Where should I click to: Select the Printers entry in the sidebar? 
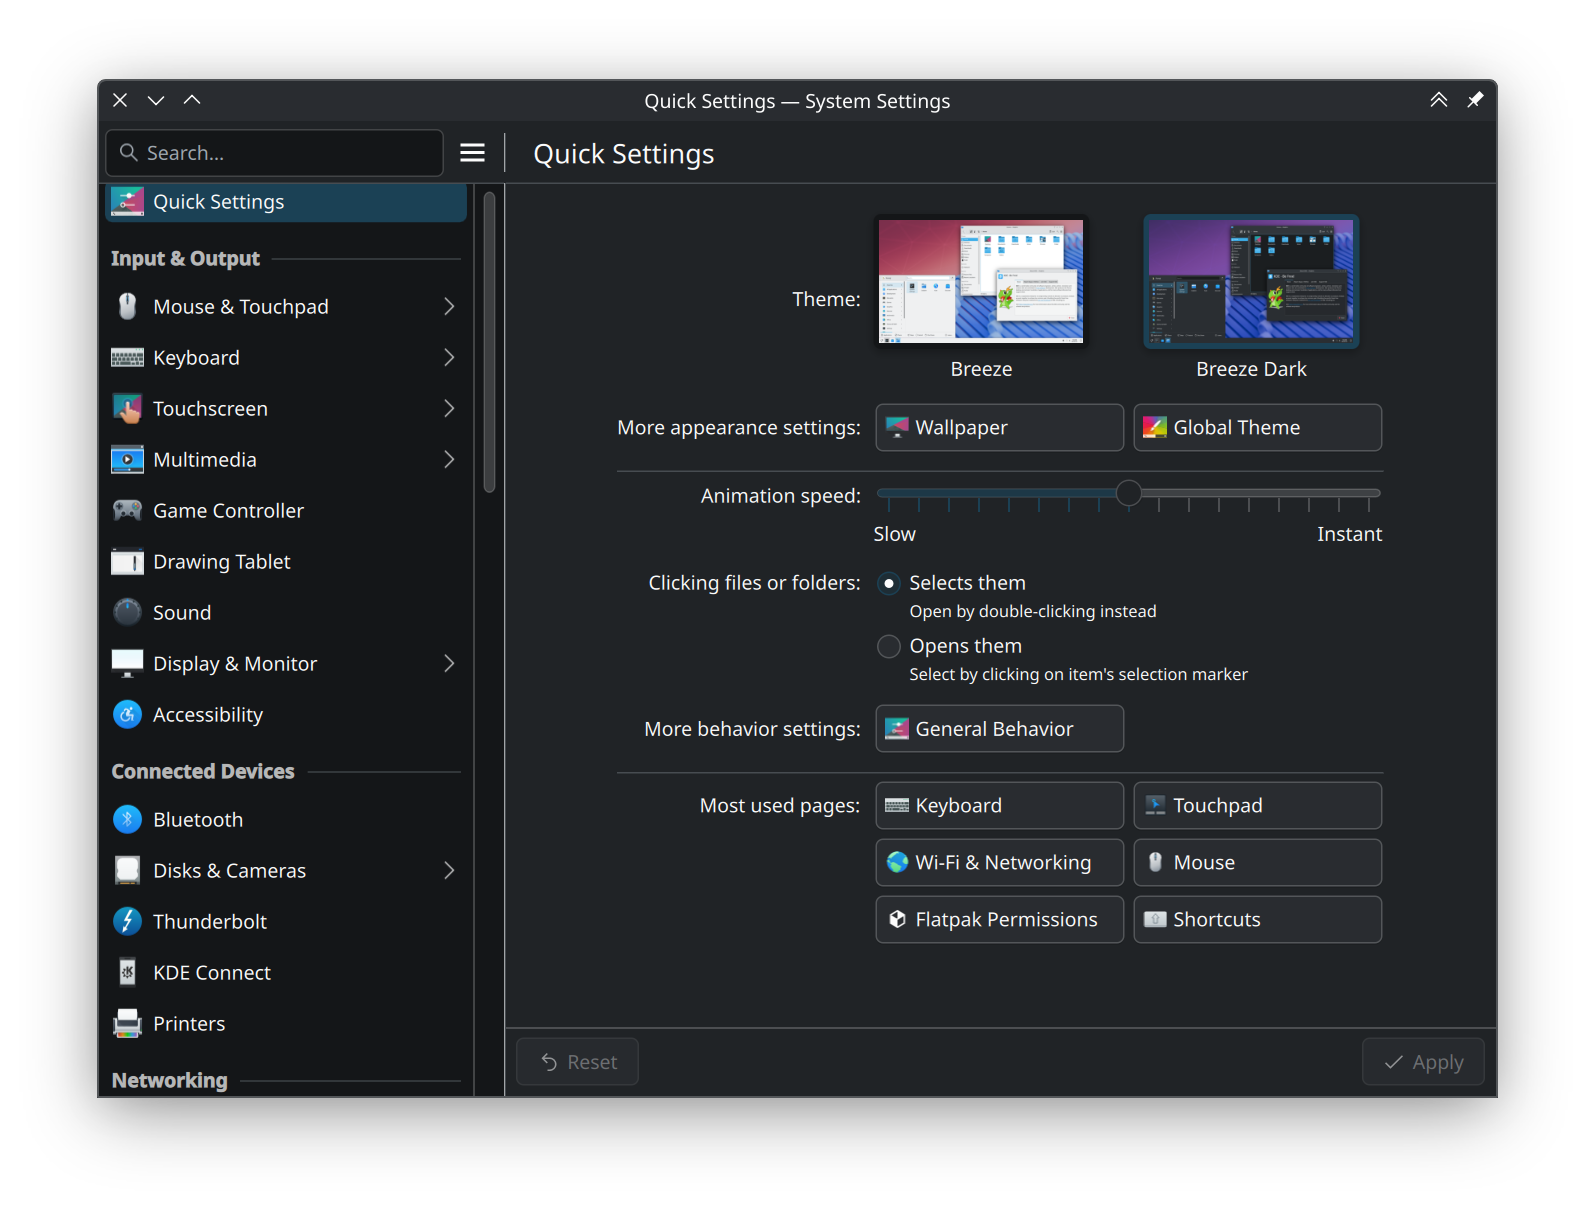click(286, 1023)
